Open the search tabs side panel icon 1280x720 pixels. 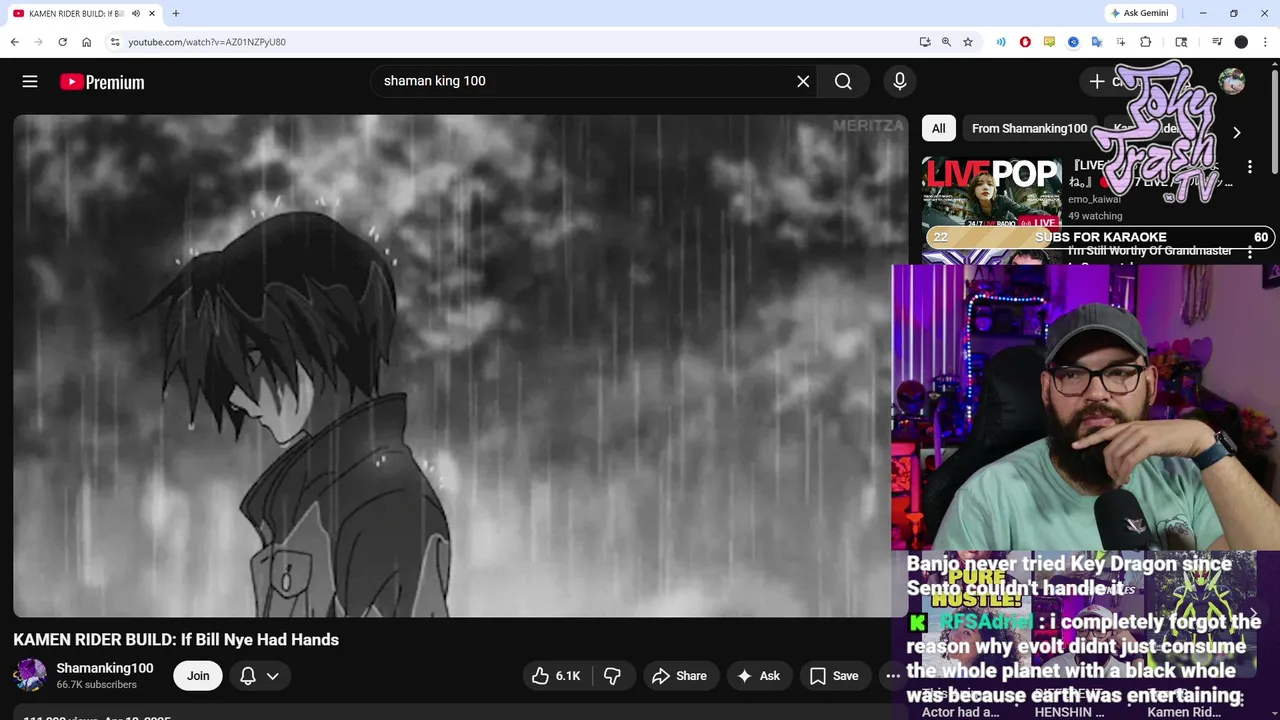pos(1181,42)
